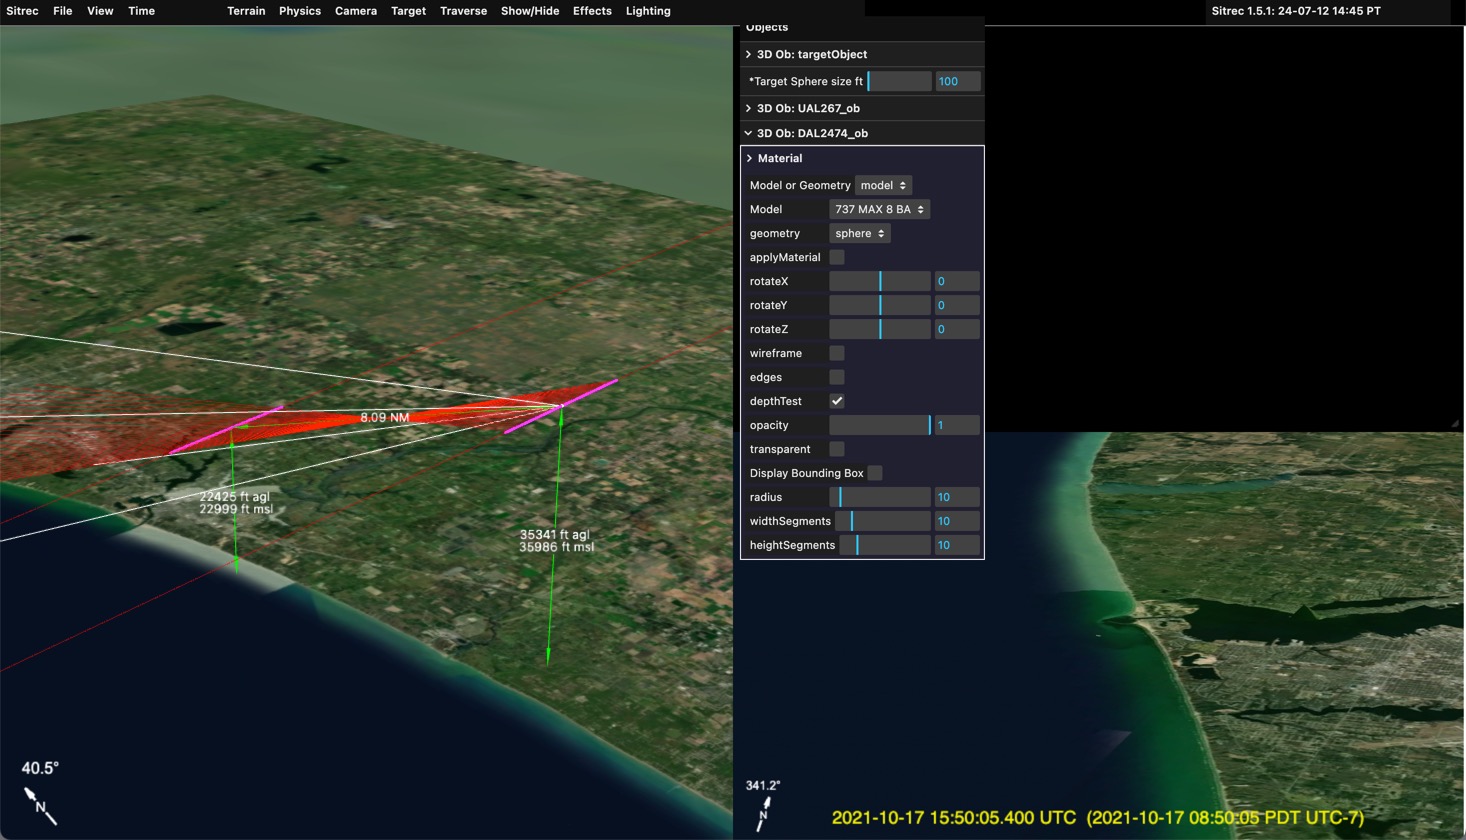Click the compass arrow in the camera view
Screen dimensions: 1466x840
click(764, 812)
